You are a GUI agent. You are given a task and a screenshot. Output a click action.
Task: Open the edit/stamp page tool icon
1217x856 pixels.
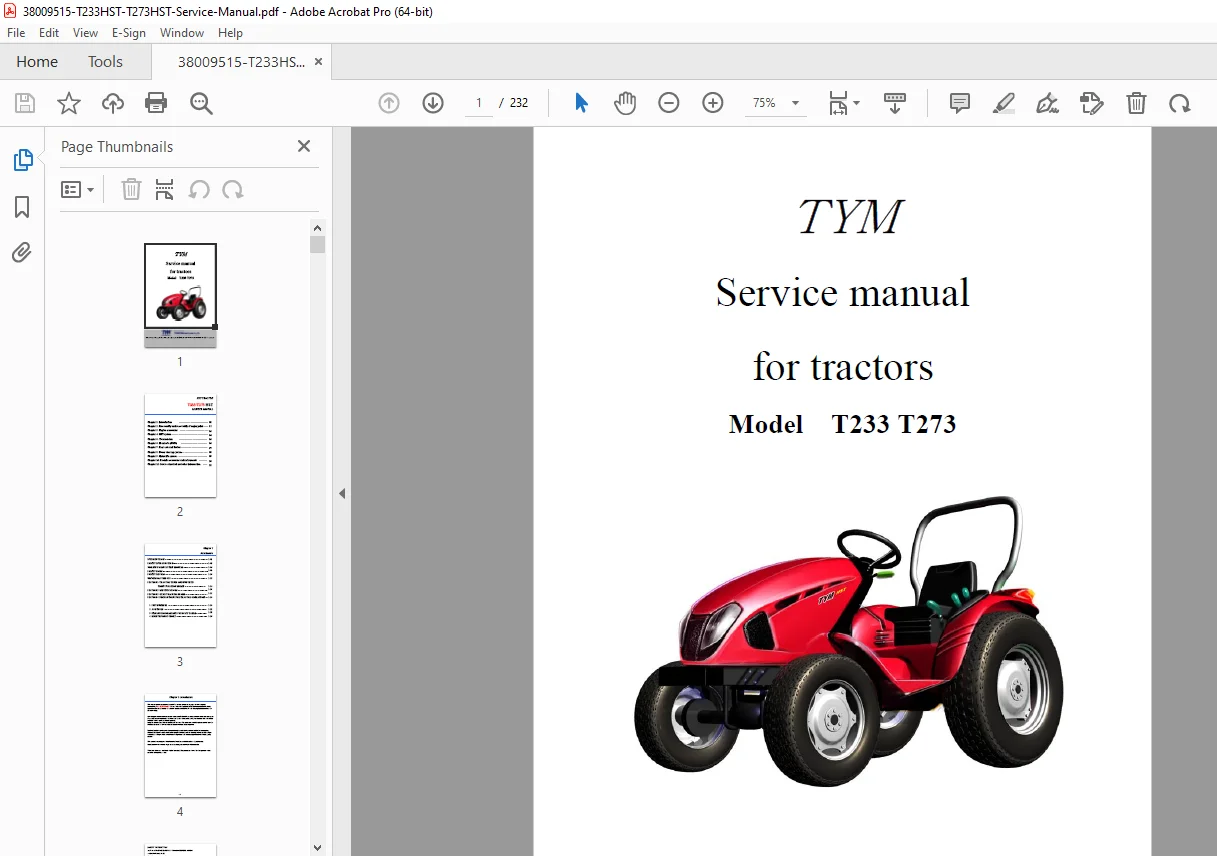[x=1091, y=103]
